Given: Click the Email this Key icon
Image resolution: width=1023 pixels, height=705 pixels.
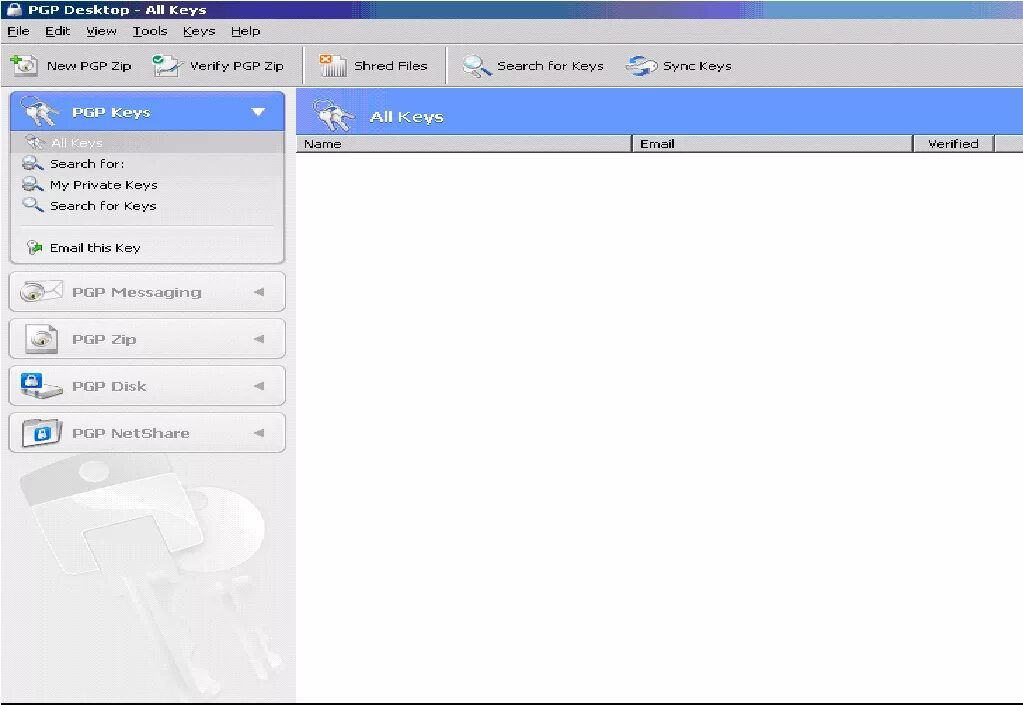Looking at the screenshot, I should coord(34,247).
